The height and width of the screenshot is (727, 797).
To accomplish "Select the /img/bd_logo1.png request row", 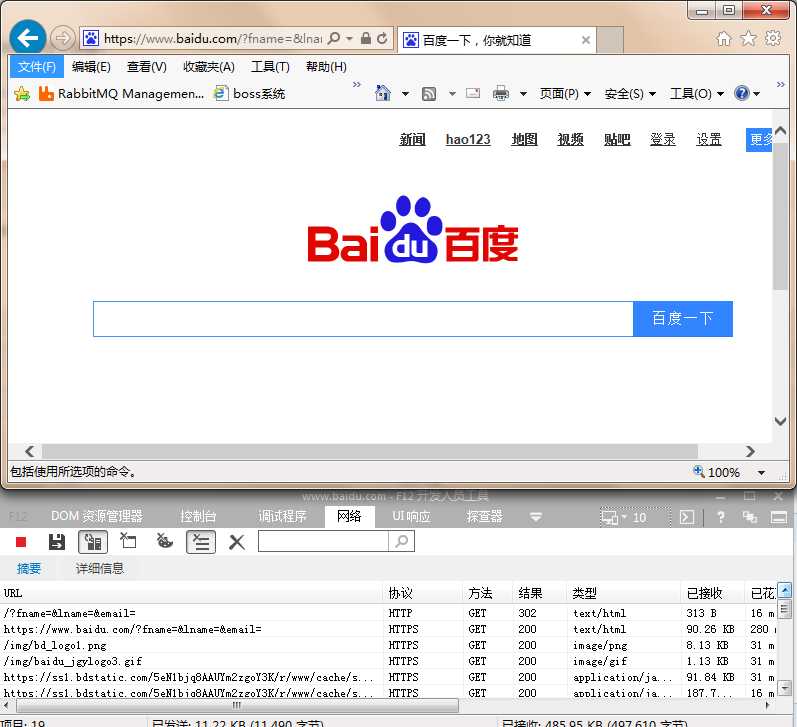I will [388, 646].
